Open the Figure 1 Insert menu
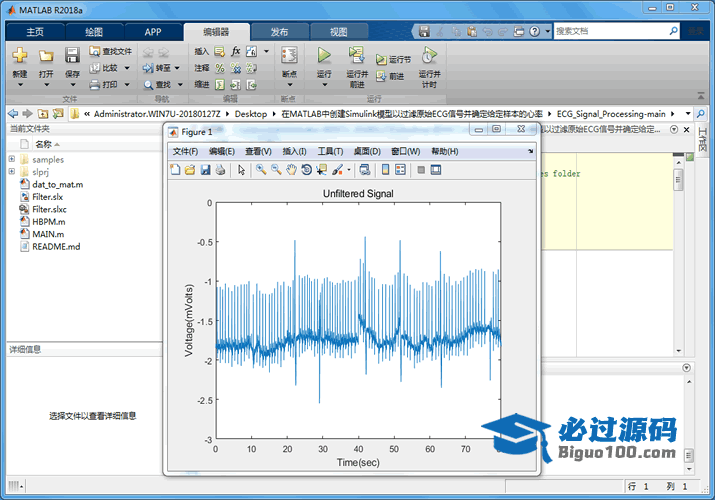715x500 pixels. pos(294,151)
